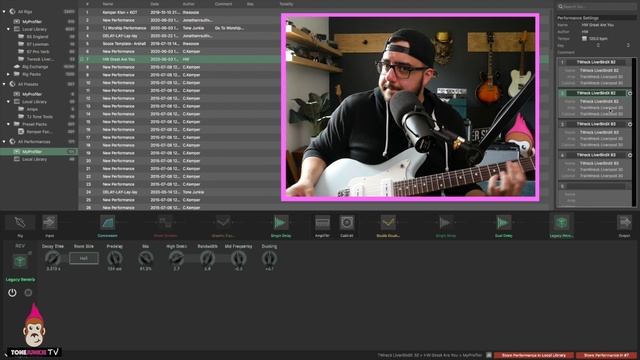Adjust the Bandwidth knob
Screen dimensions: 640x360
click(207, 258)
